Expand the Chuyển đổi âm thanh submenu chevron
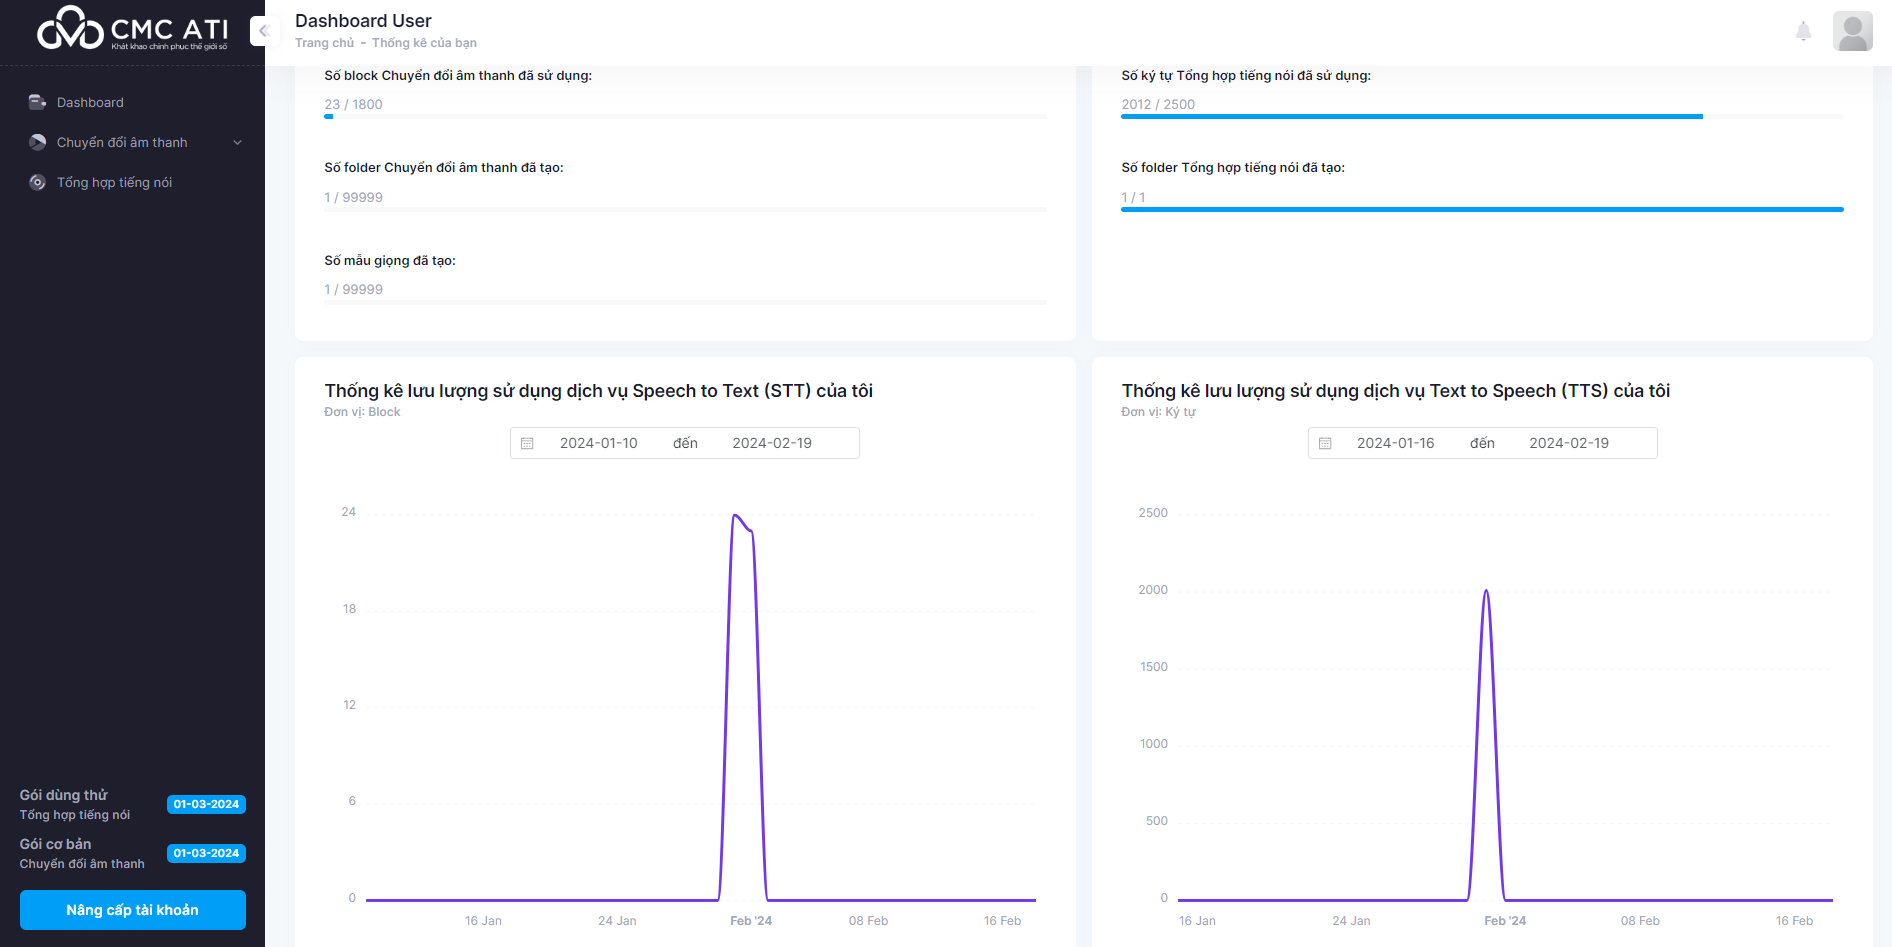This screenshot has height=947, width=1892. [x=238, y=142]
